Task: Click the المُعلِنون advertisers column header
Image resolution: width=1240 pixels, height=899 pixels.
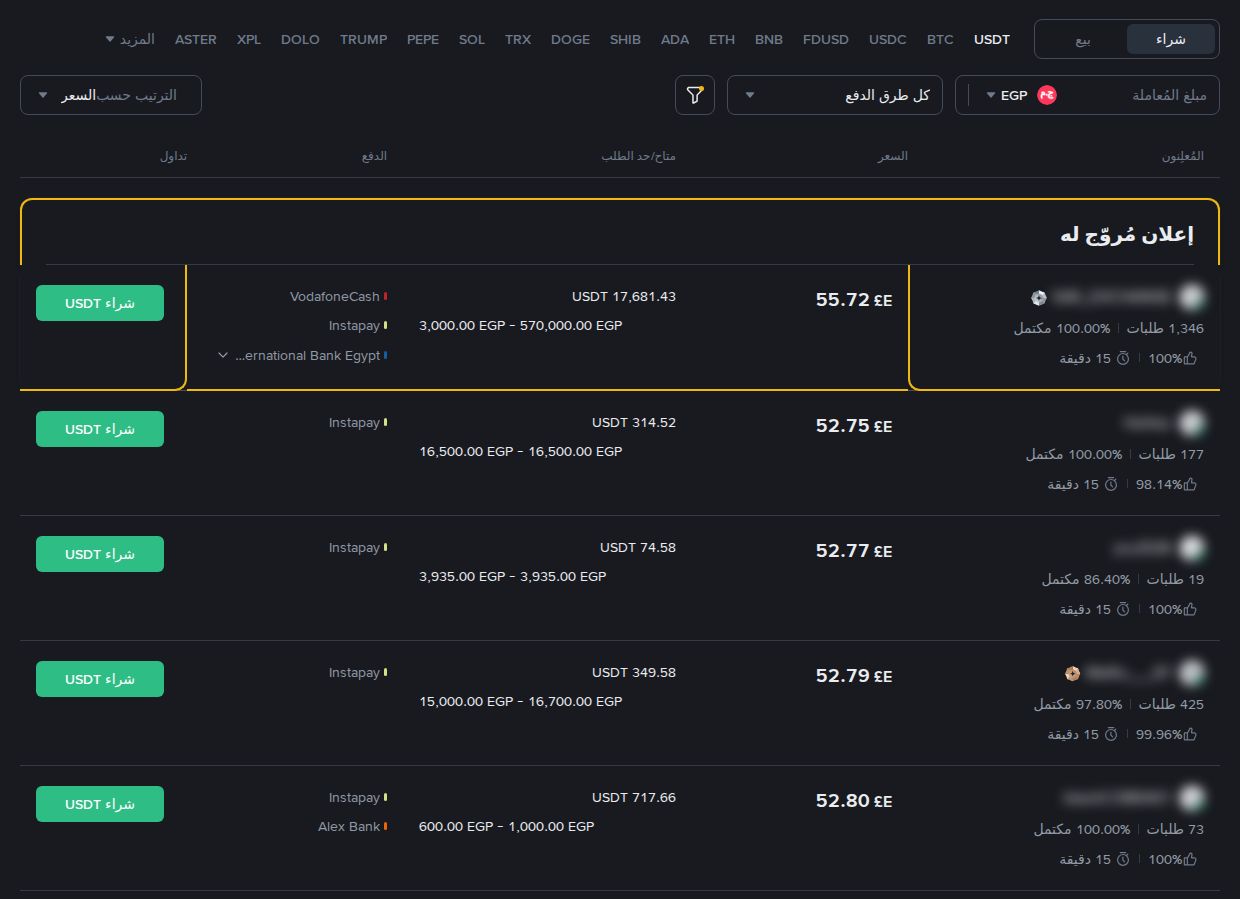Action: 1183,157
